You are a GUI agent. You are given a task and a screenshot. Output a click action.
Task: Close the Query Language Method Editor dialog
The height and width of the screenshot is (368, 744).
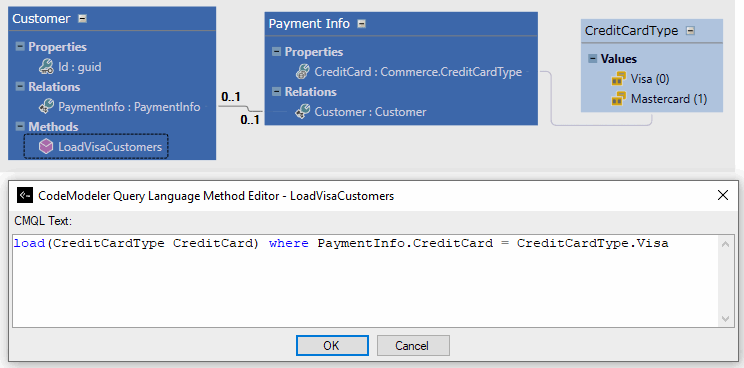(x=723, y=195)
